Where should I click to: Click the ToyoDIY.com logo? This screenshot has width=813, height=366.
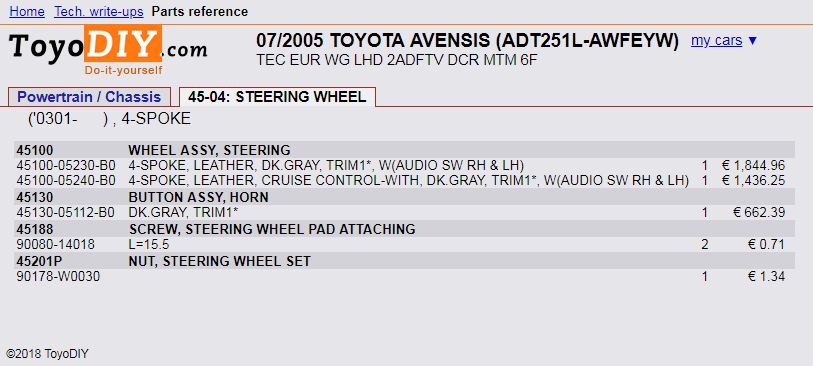tap(108, 50)
